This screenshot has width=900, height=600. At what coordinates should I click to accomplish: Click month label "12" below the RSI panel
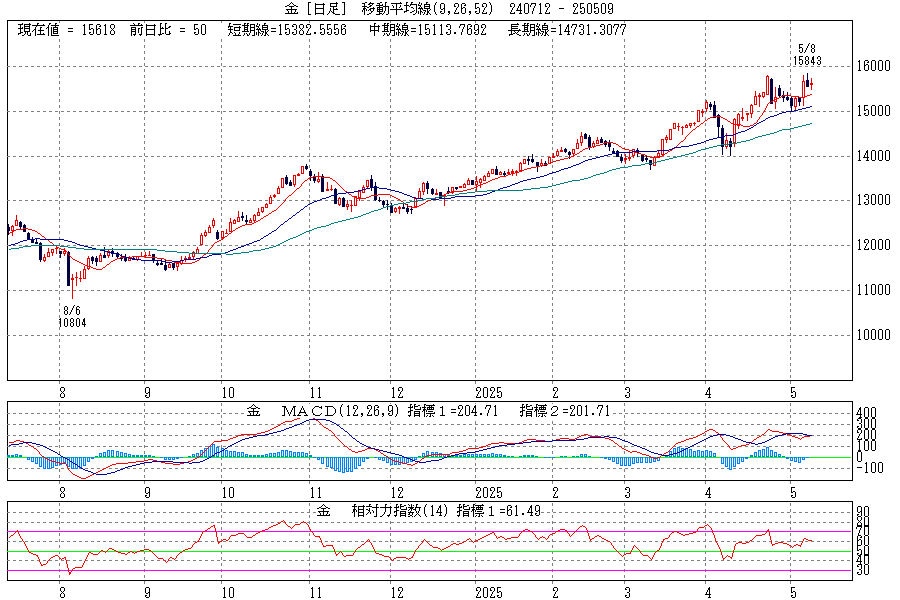pyautogui.click(x=397, y=593)
